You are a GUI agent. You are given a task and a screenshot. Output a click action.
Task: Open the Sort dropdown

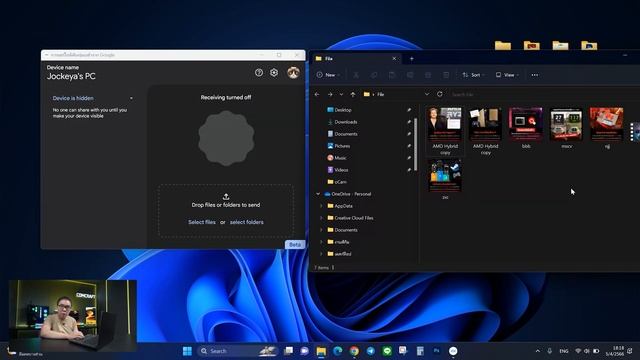[x=473, y=75]
